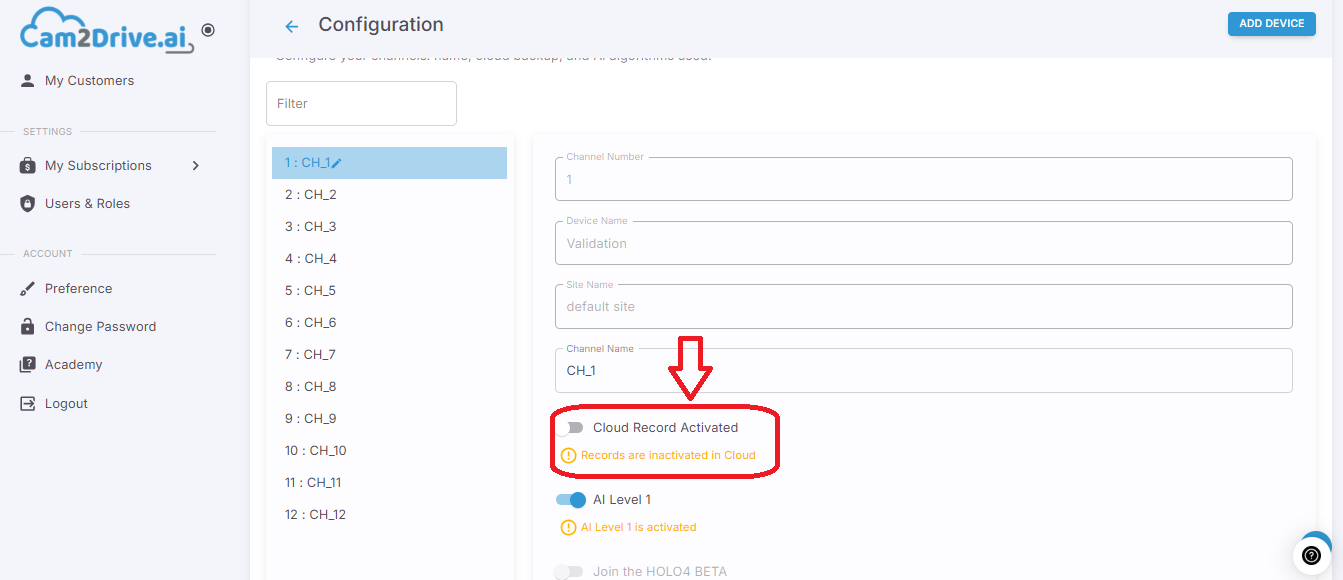The height and width of the screenshot is (580, 1343).
Task: Toggle Join the HOLO4 BETA switch
Action: point(569,572)
